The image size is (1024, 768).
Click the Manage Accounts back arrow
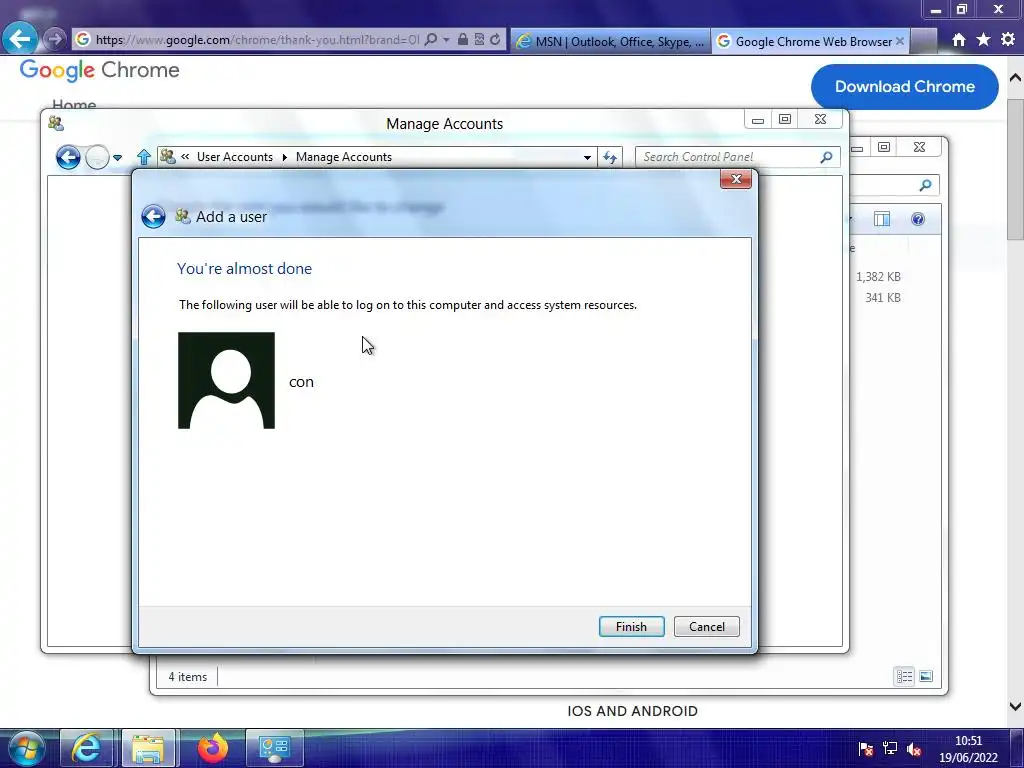[x=68, y=157]
